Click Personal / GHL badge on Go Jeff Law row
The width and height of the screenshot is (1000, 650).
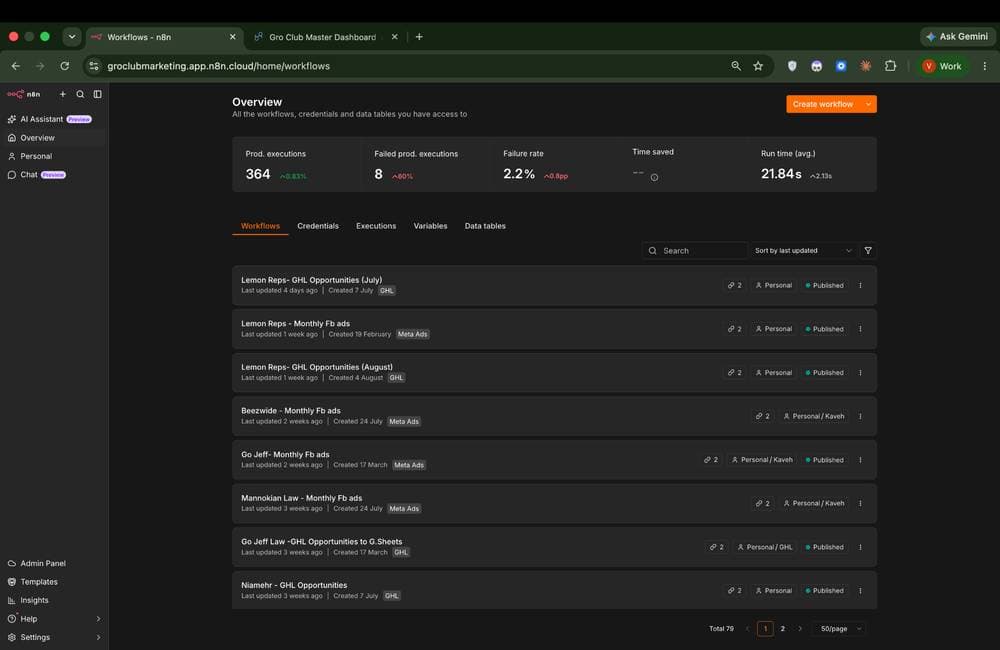click(x=765, y=547)
